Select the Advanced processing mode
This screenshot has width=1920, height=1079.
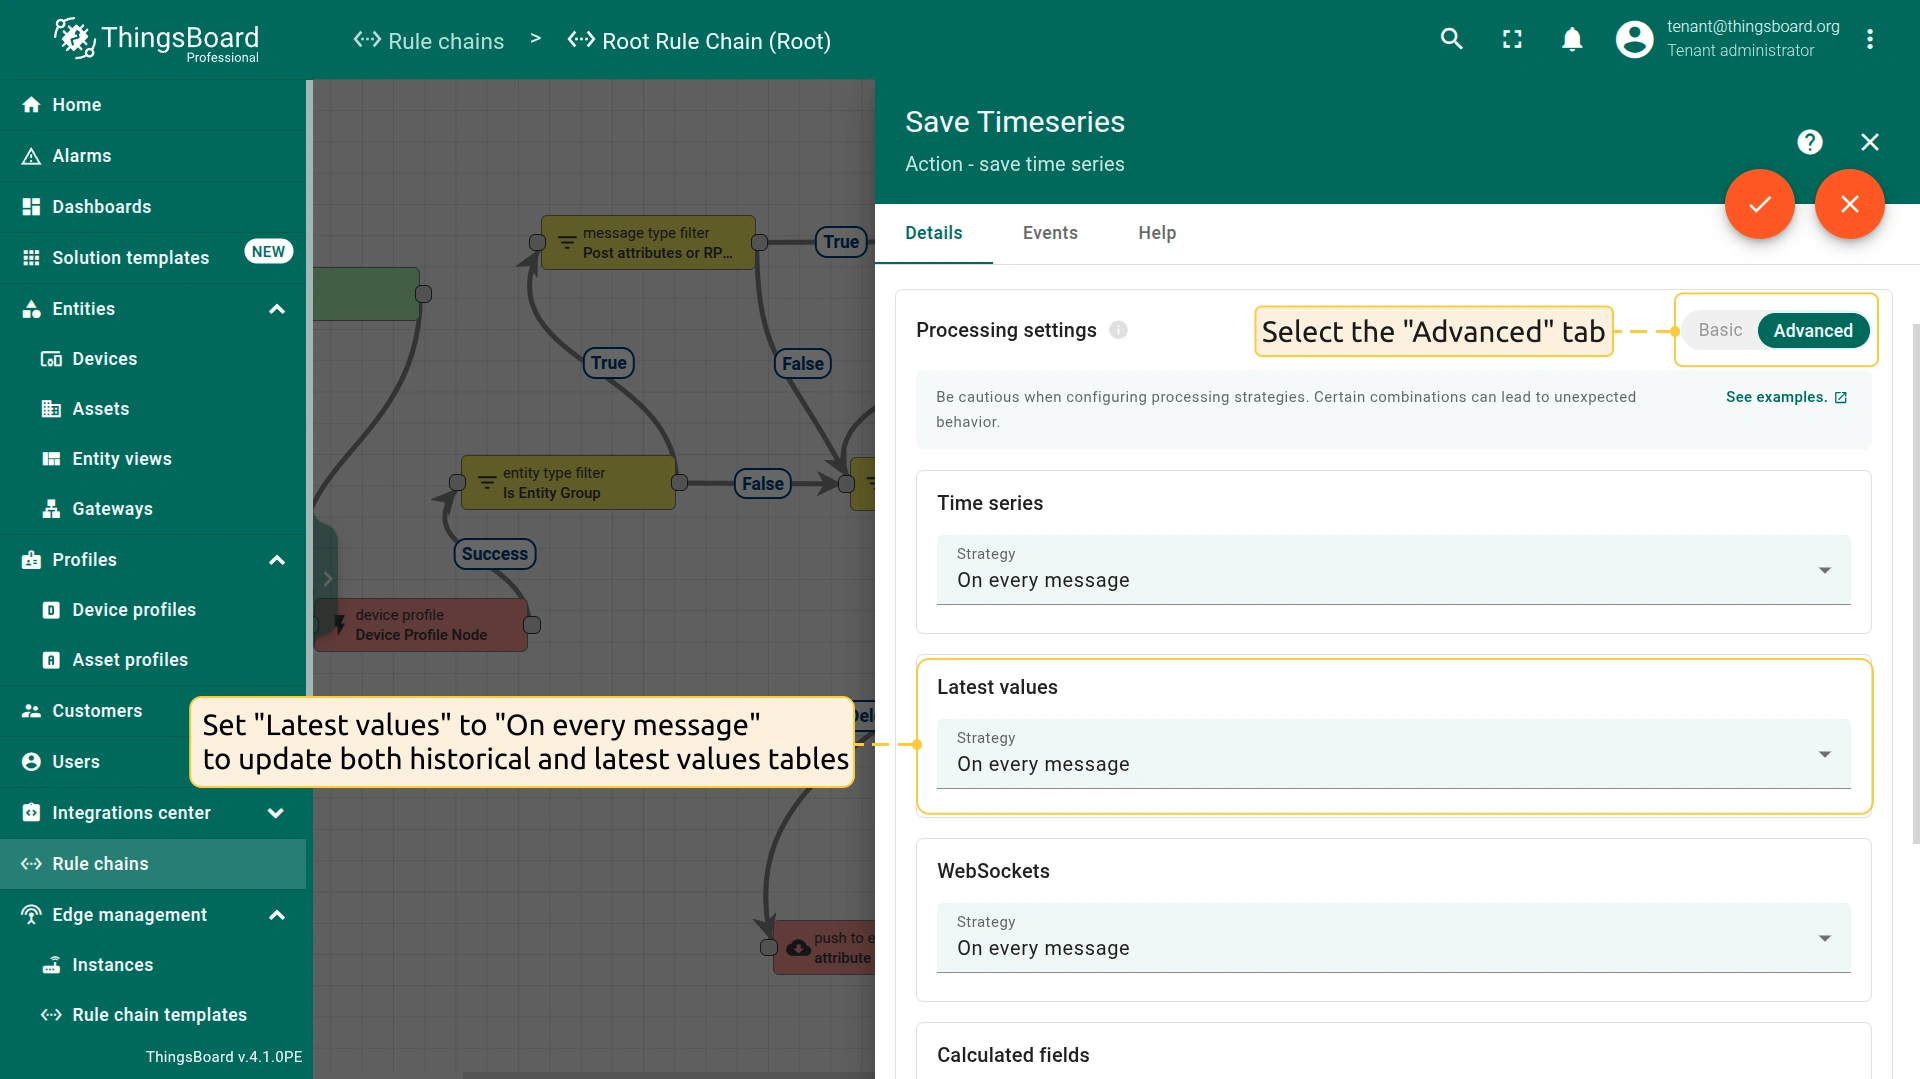pyautogui.click(x=1812, y=330)
